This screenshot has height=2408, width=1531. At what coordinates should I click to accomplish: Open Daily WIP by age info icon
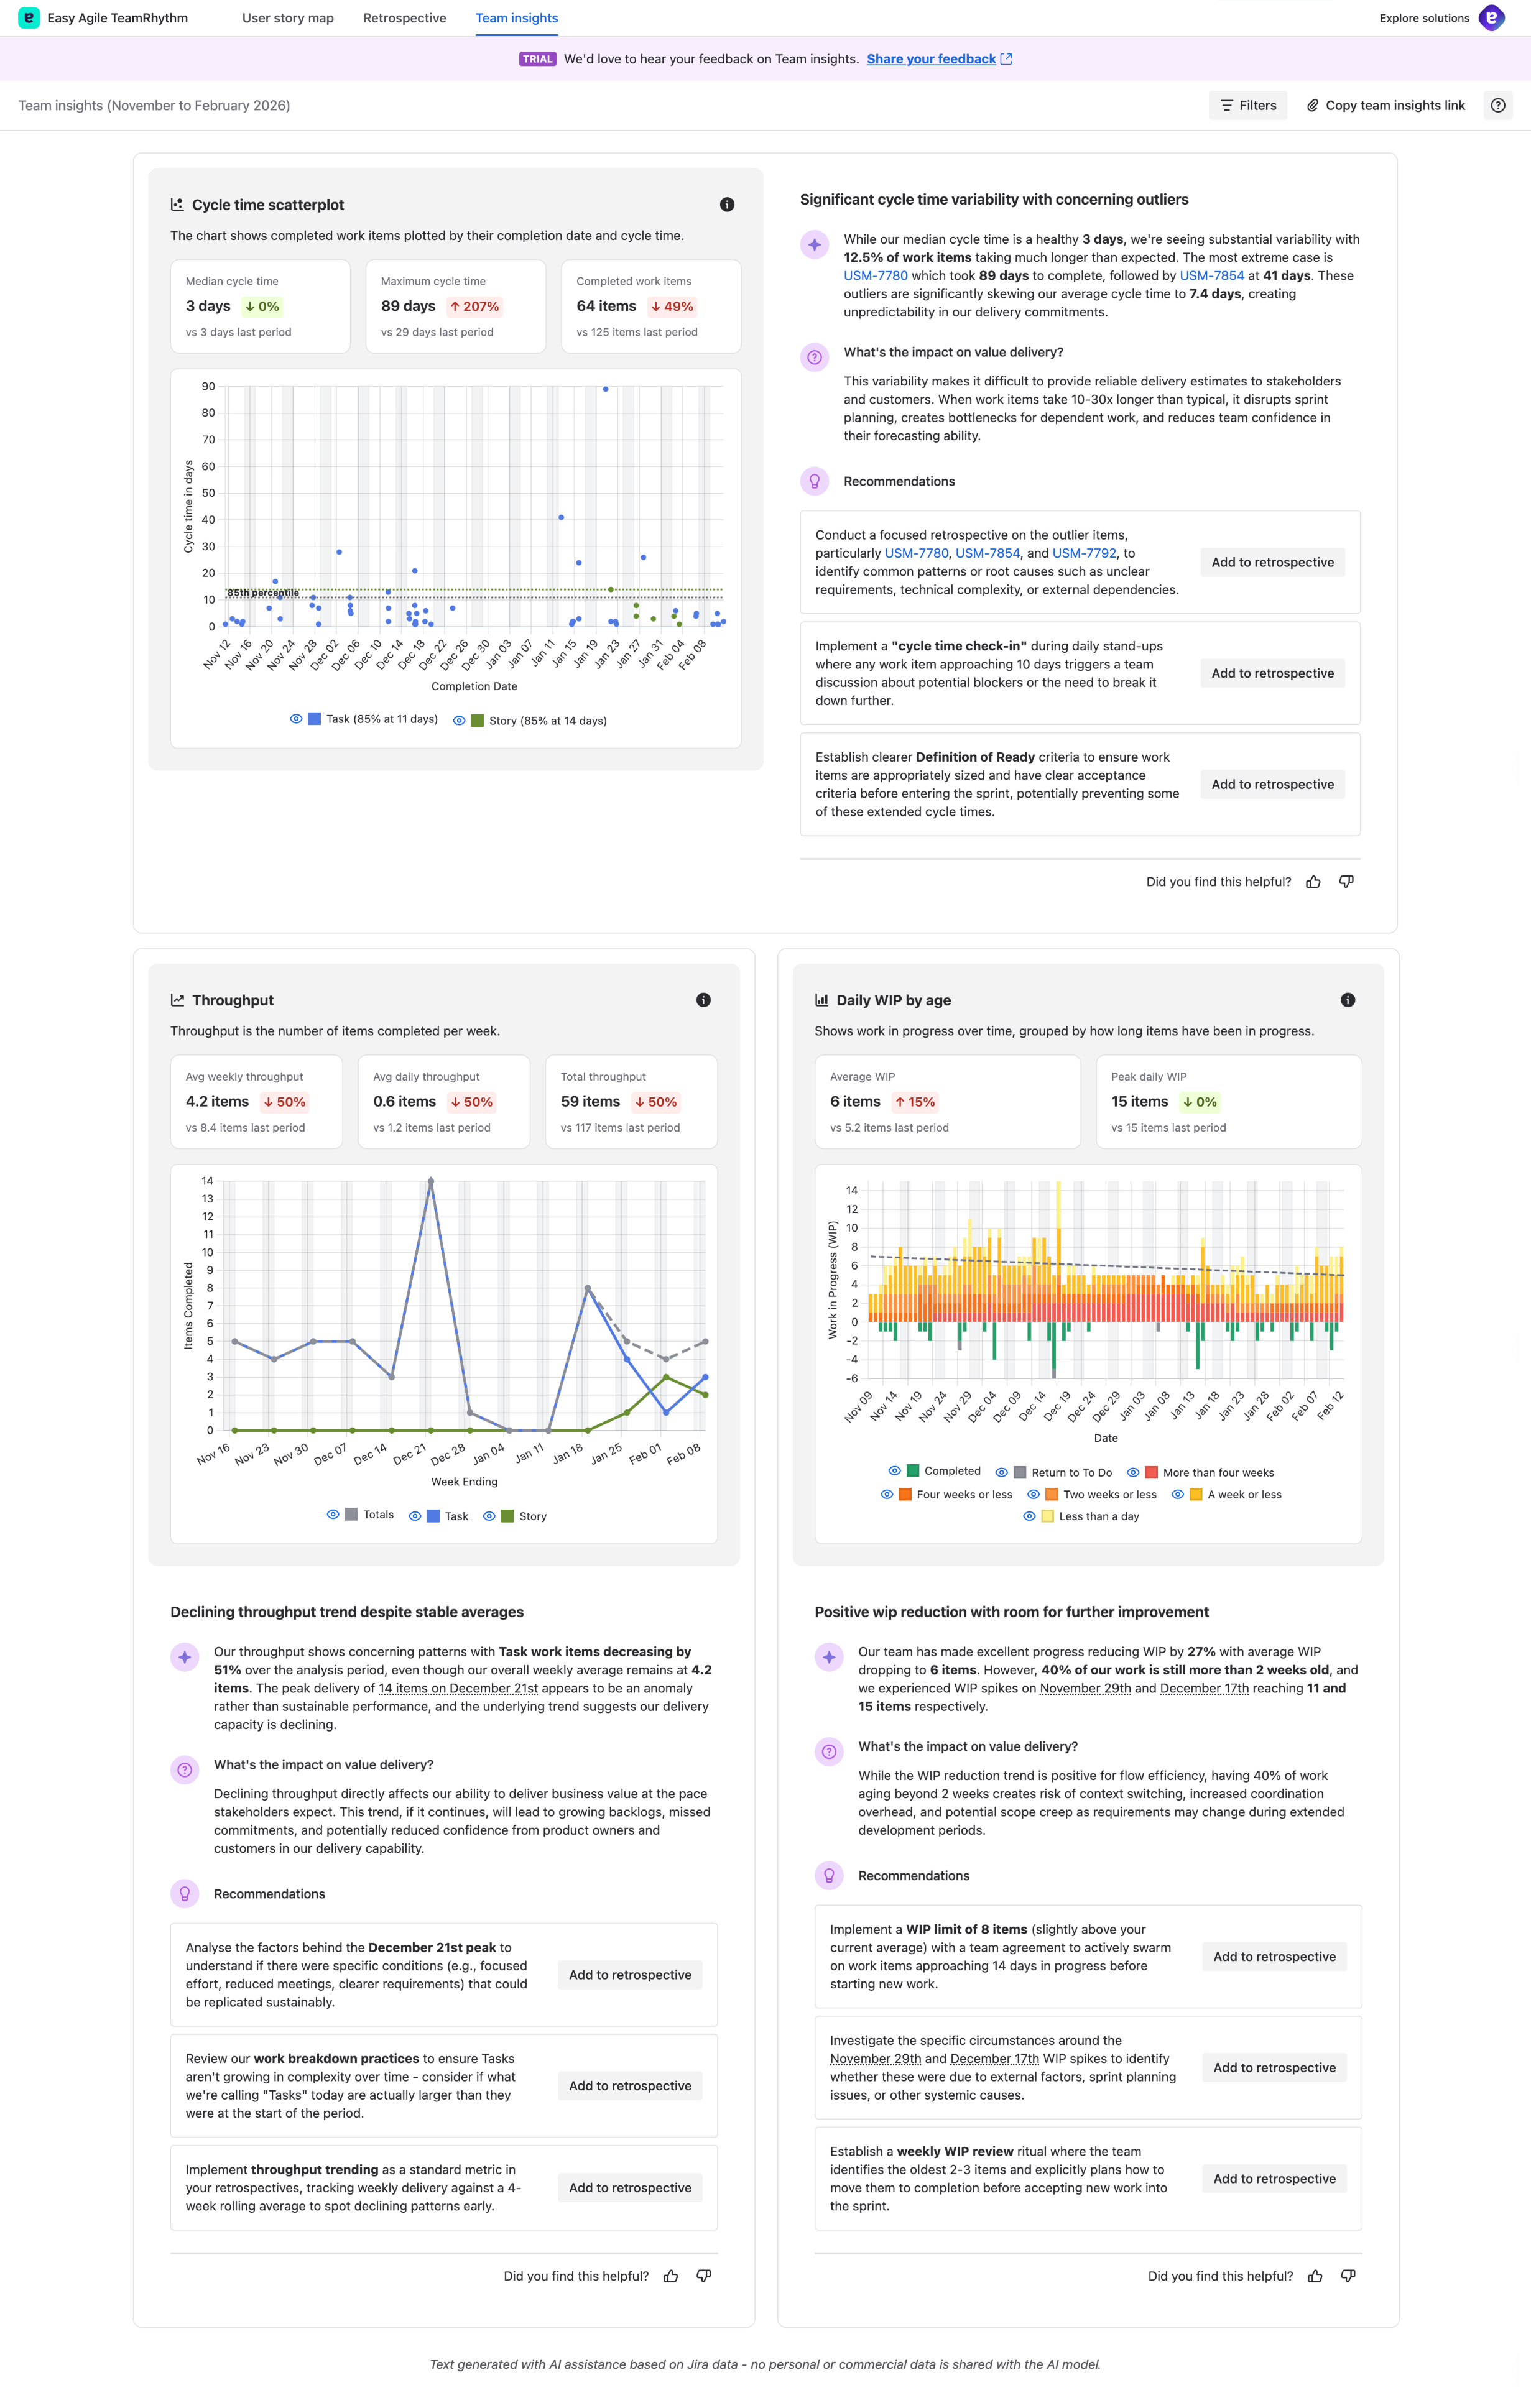(x=1347, y=1000)
